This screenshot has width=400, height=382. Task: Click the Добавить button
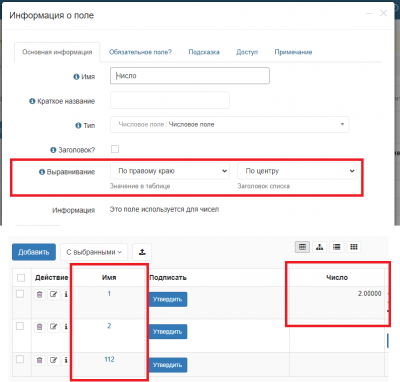click(34, 252)
